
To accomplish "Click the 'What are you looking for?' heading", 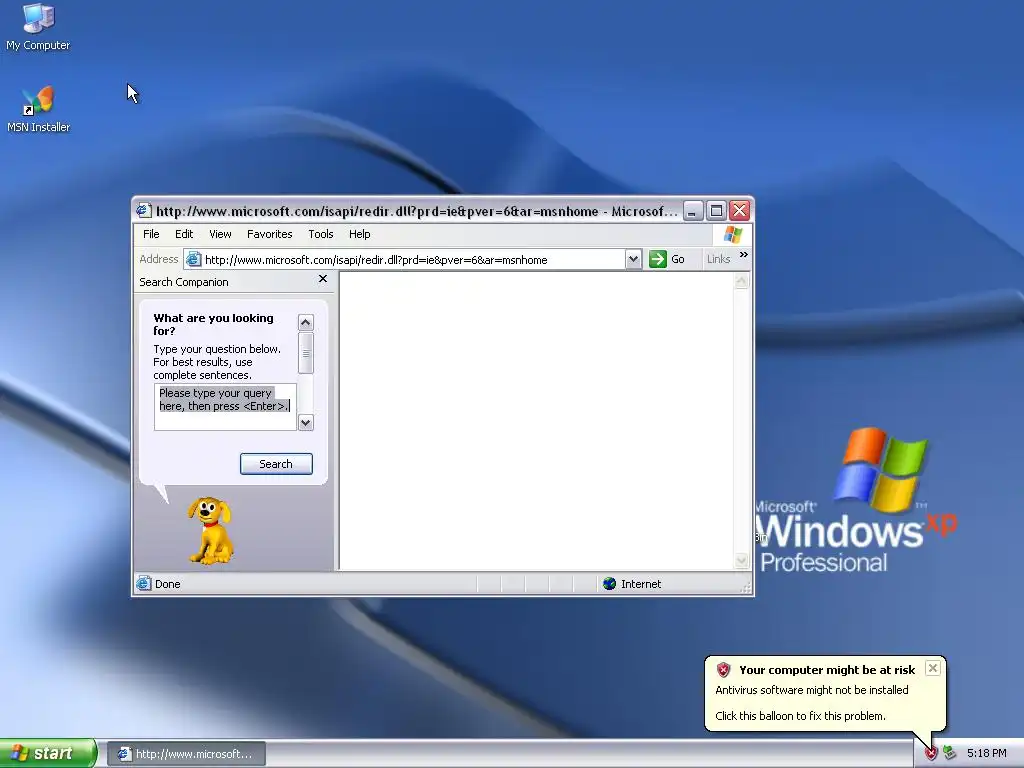I will (214, 324).
